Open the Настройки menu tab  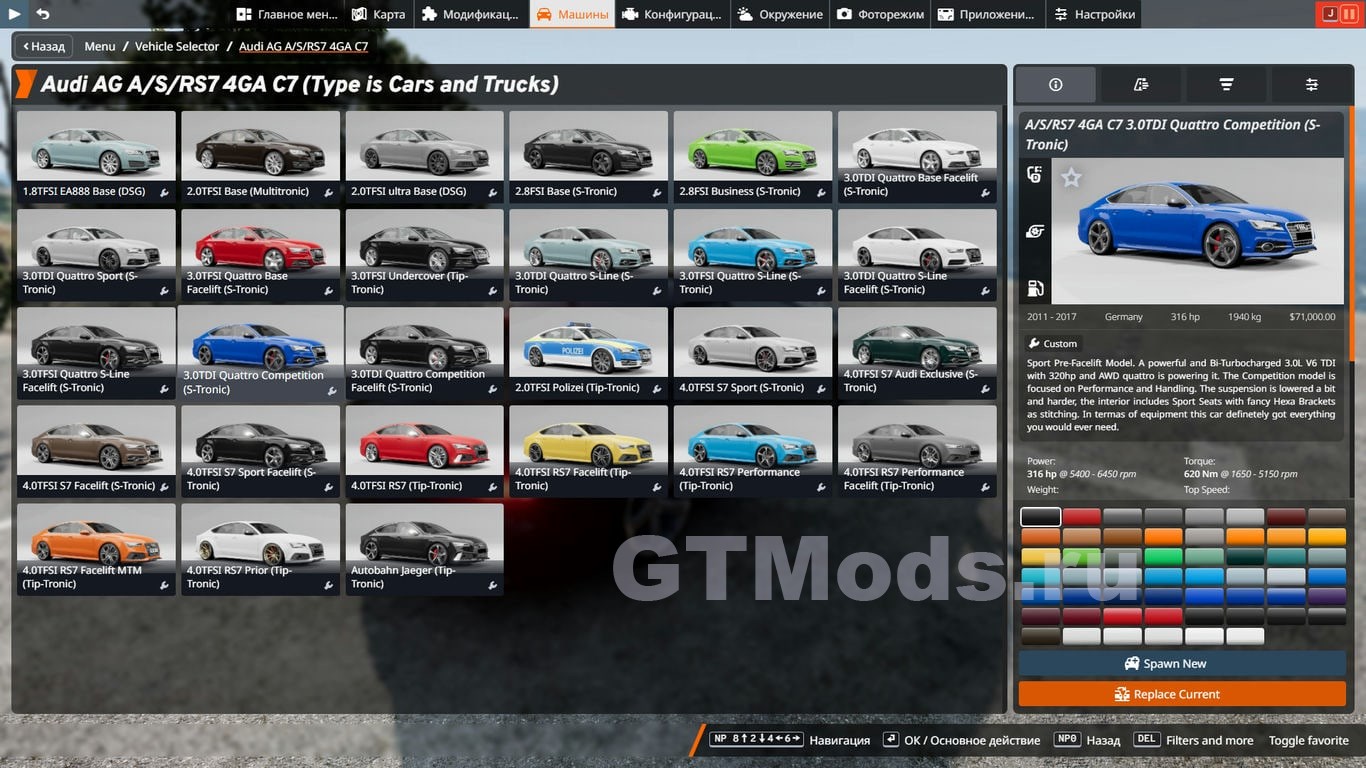pos(1094,14)
